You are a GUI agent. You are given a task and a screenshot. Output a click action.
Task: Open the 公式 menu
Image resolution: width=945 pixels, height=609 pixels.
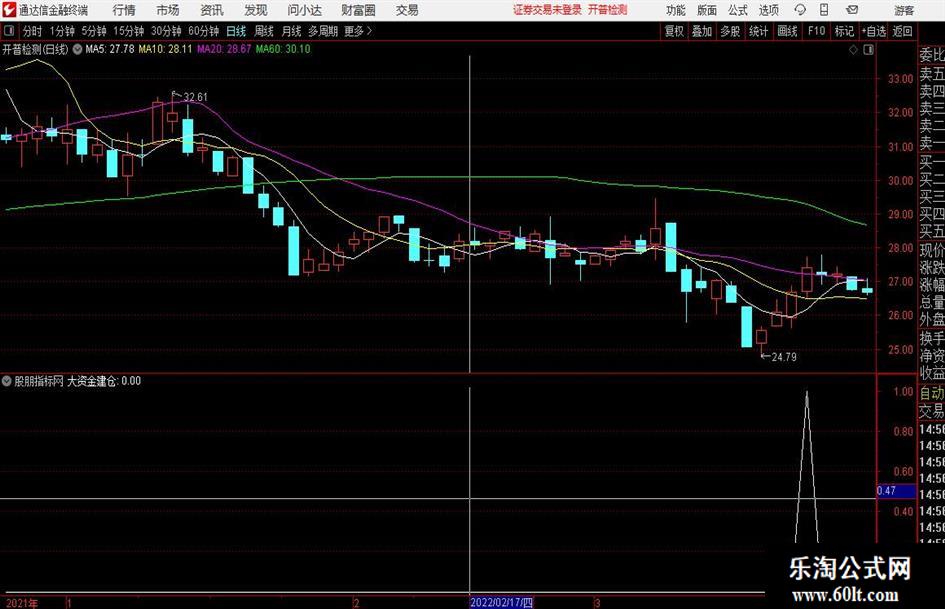coord(738,10)
